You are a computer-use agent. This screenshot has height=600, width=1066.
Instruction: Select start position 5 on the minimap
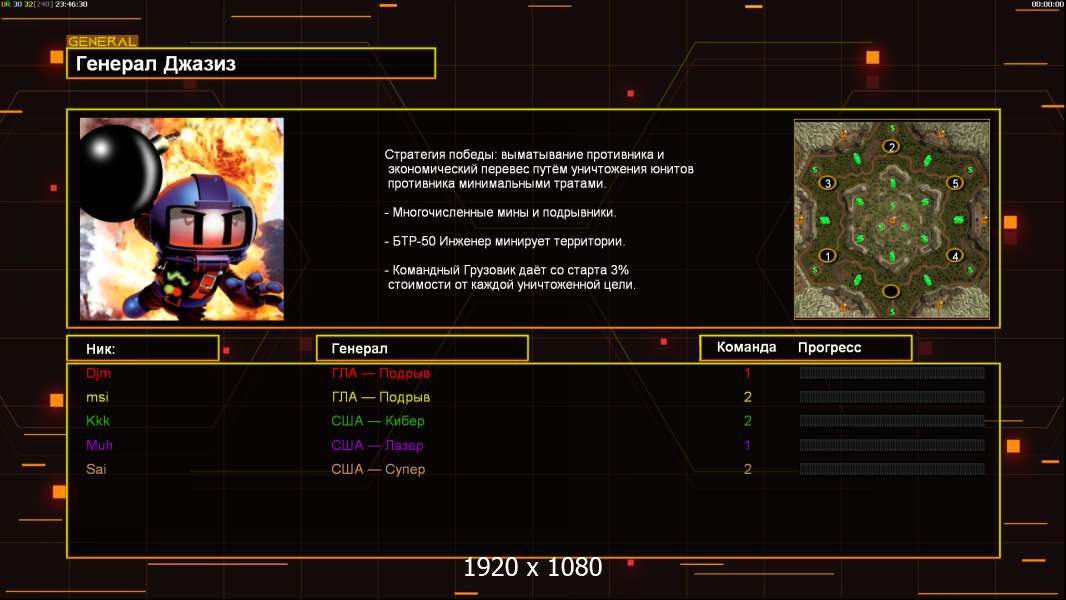(955, 183)
